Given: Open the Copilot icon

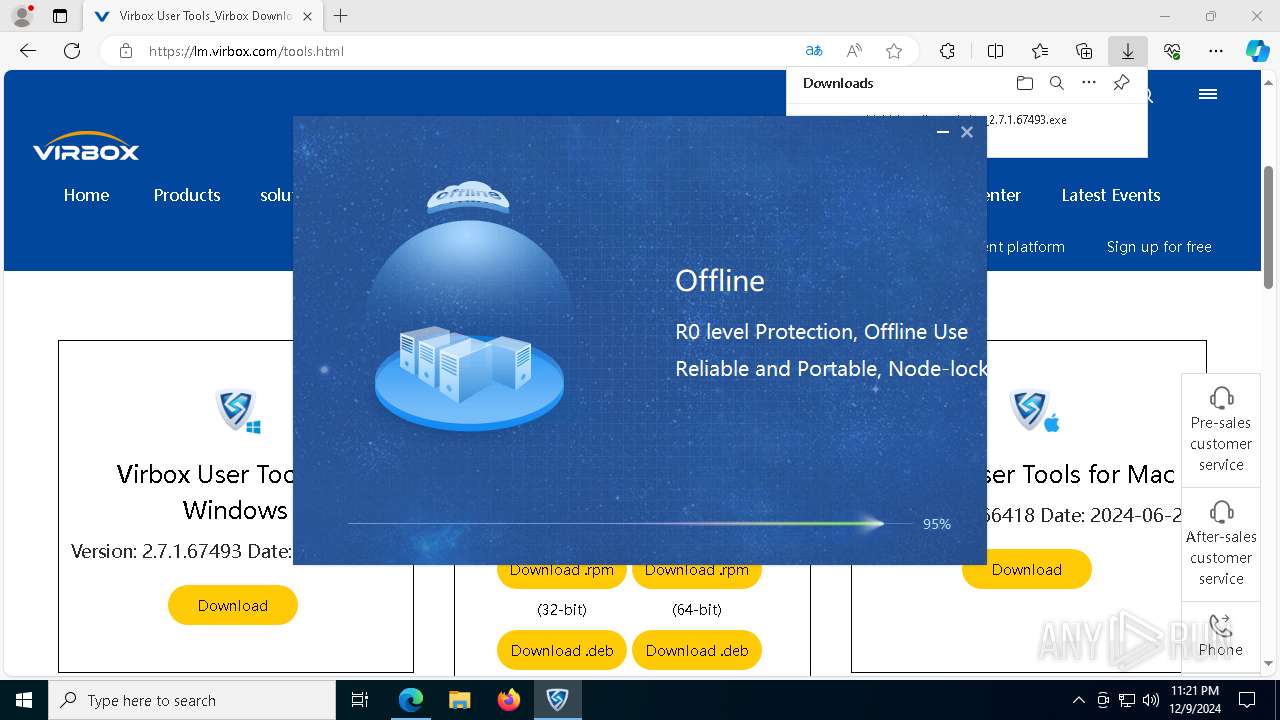Looking at the screenshot, I should (x=1258, y=51).
